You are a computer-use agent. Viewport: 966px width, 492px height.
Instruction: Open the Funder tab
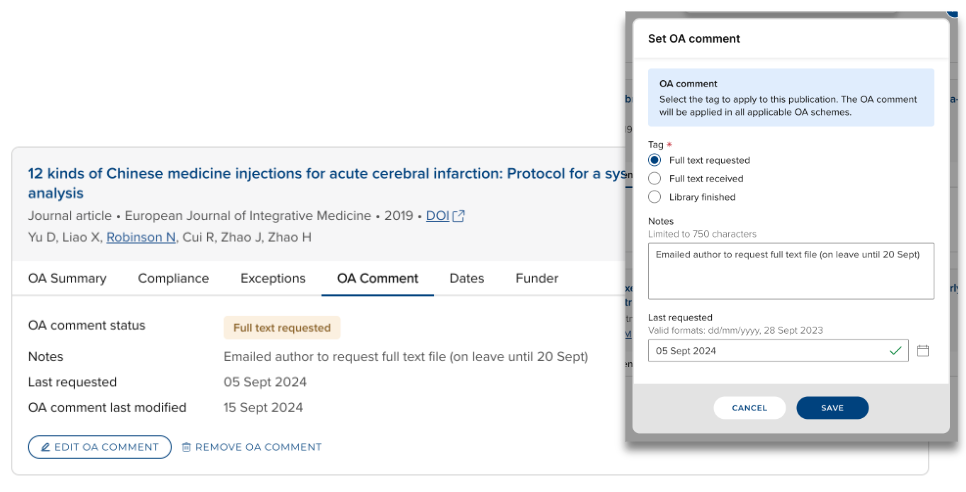point(537,278)
